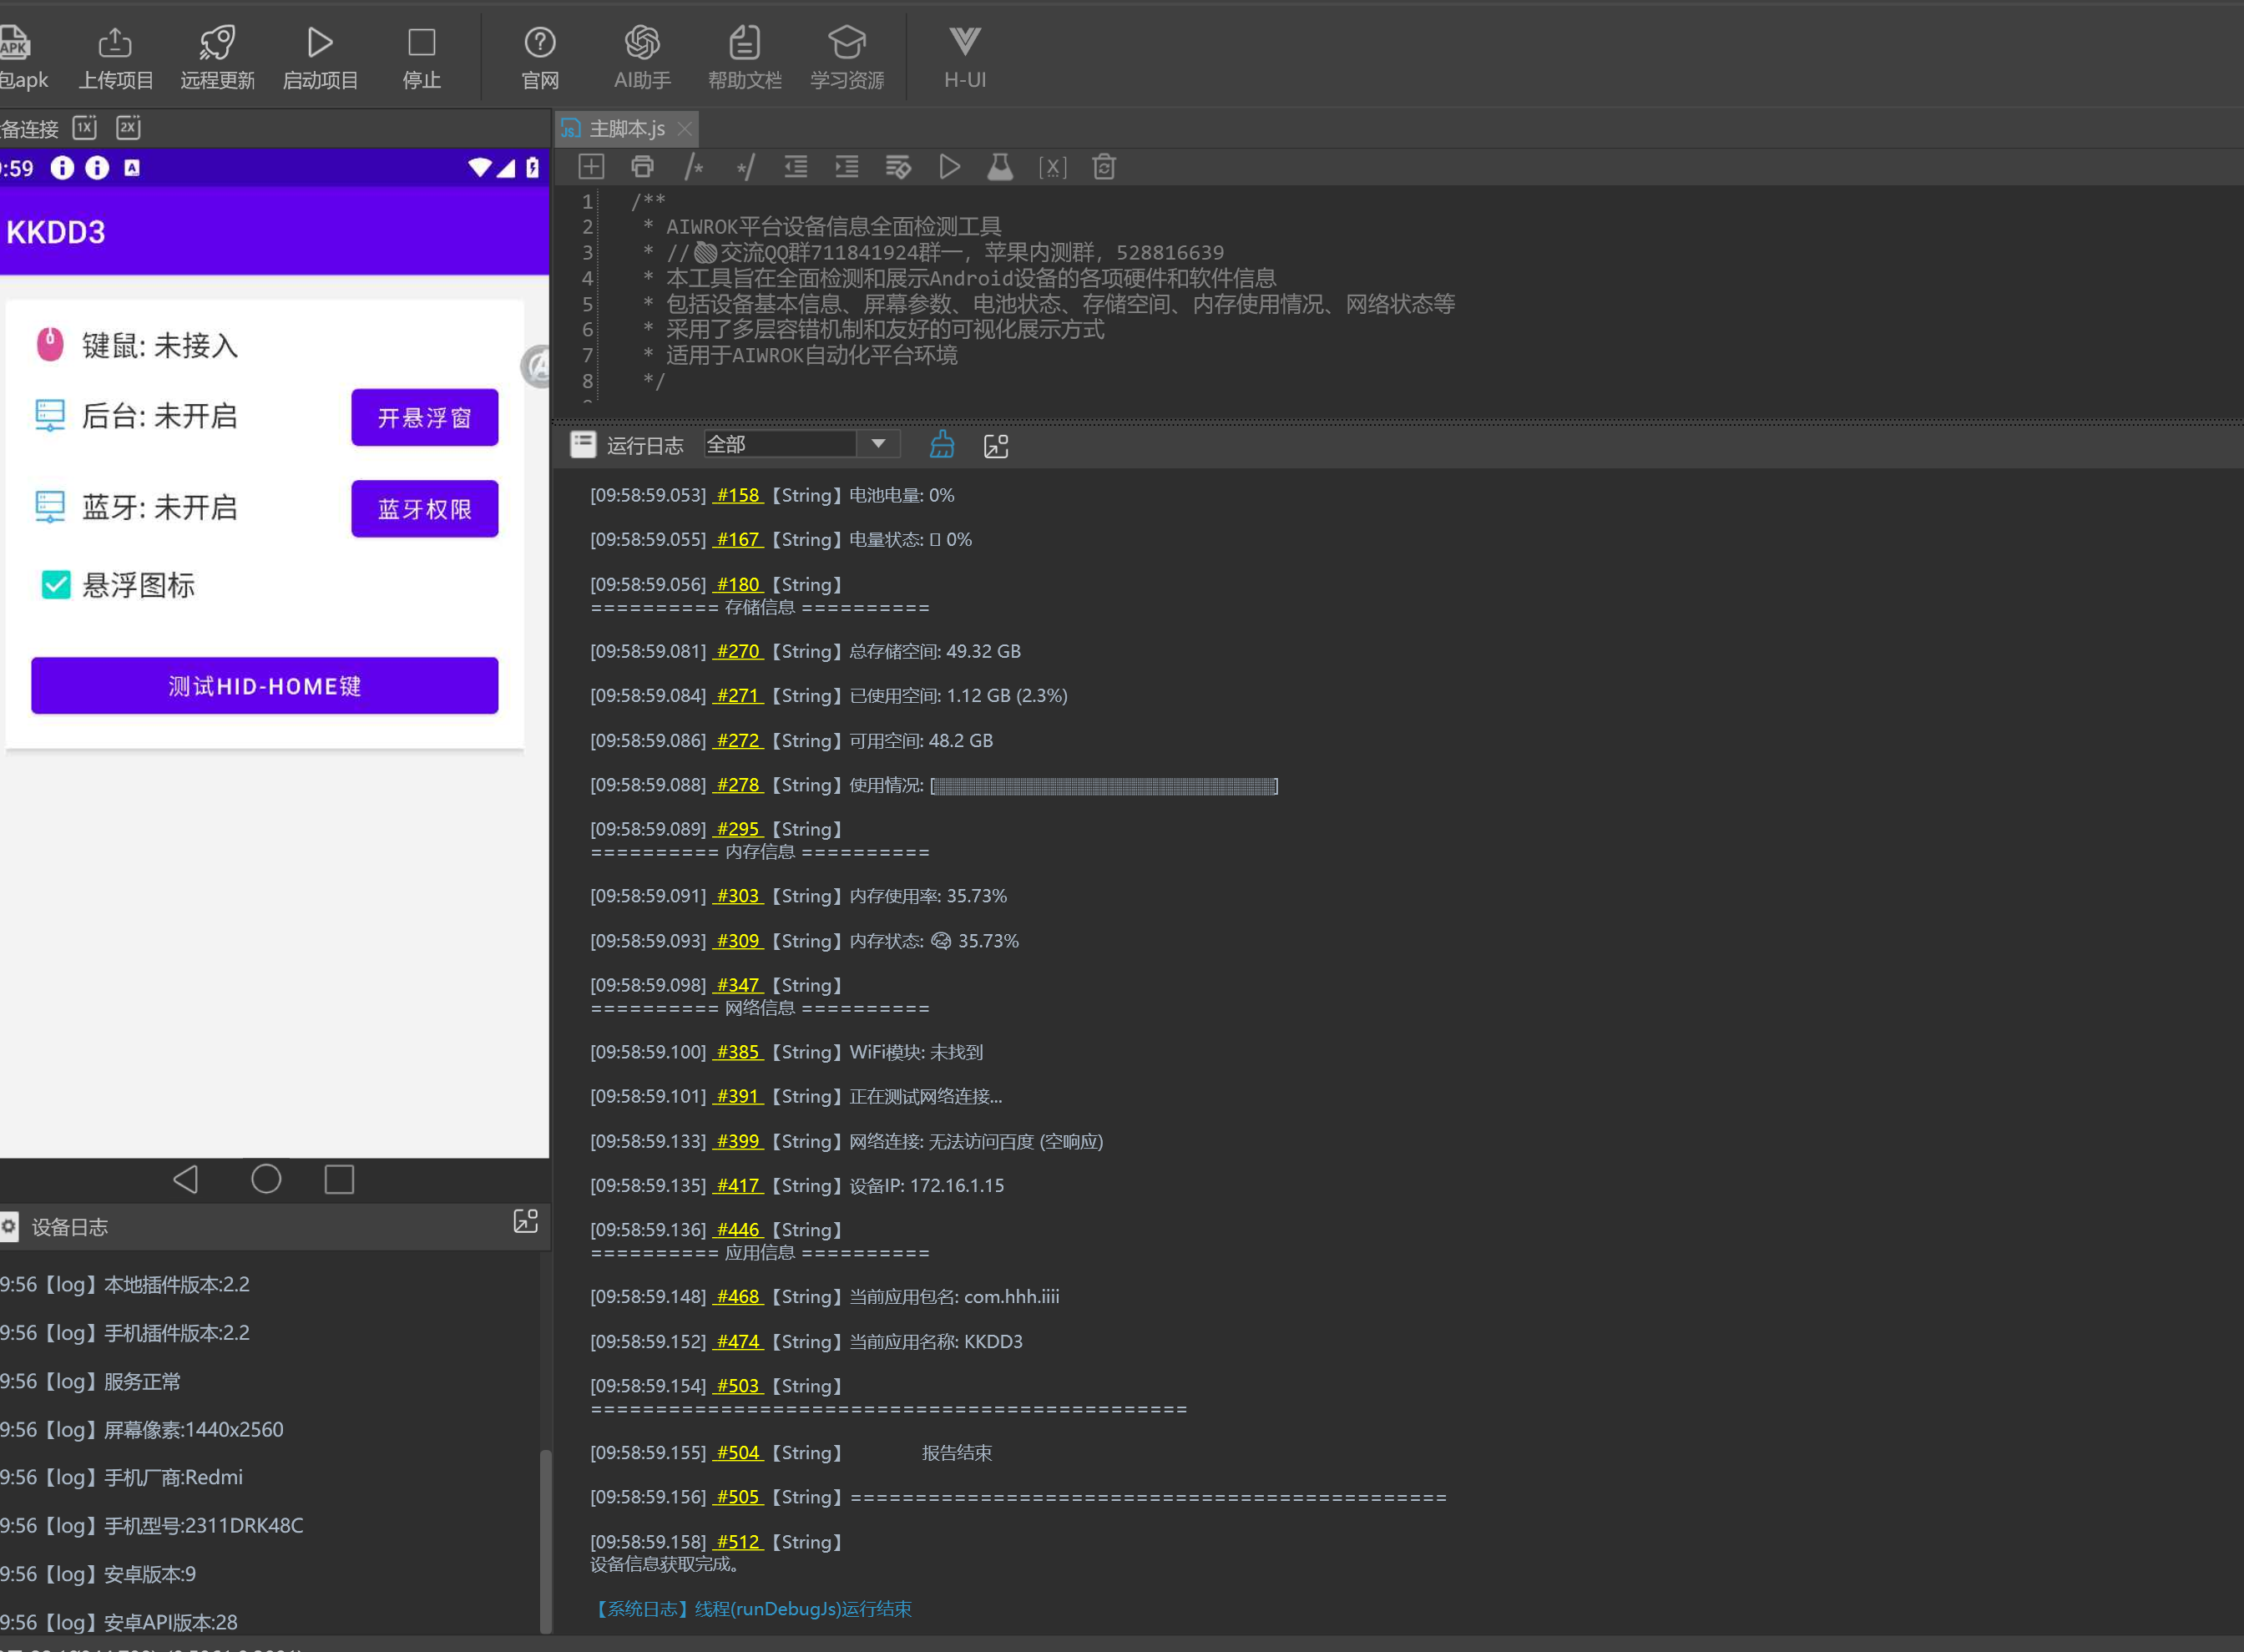This screenshot has height=1652, width=2244.
Task: Clear run log with broom icon
Action: [x=942, y=445]
